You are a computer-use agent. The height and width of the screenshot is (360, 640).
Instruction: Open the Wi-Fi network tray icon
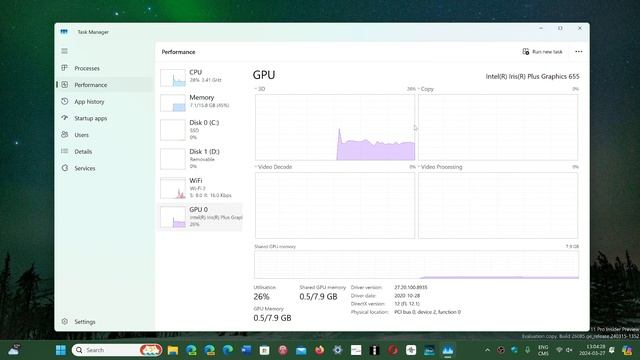(560, 350)
